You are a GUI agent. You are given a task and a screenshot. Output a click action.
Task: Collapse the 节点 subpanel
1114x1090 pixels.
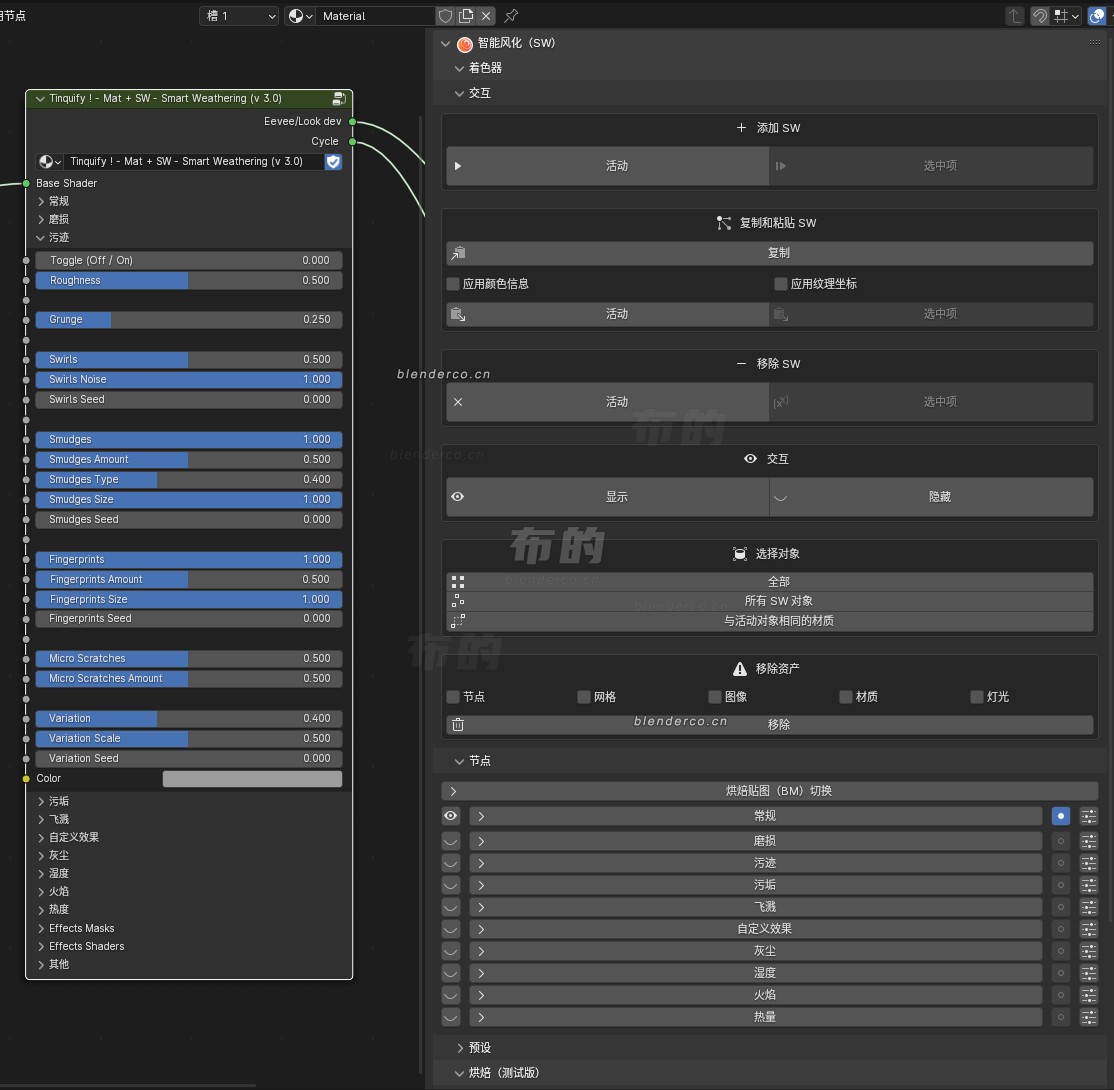click(459, 761)
